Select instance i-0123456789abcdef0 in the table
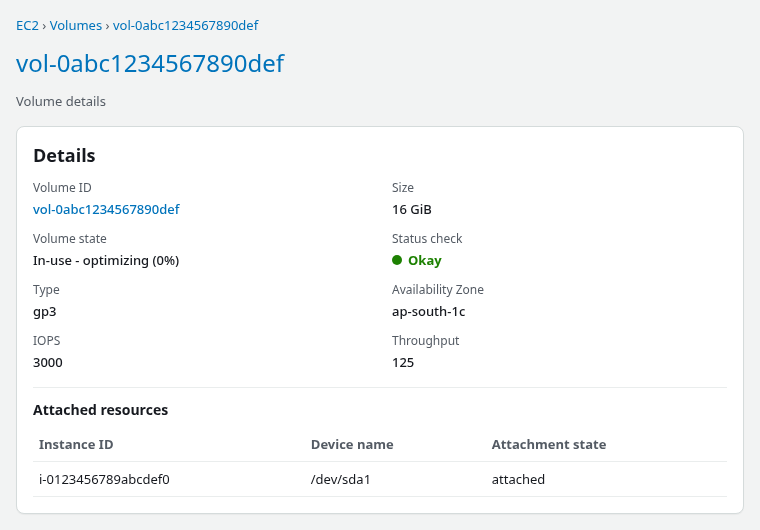Viewport: 760px width, 530px height. pos(104,480)
